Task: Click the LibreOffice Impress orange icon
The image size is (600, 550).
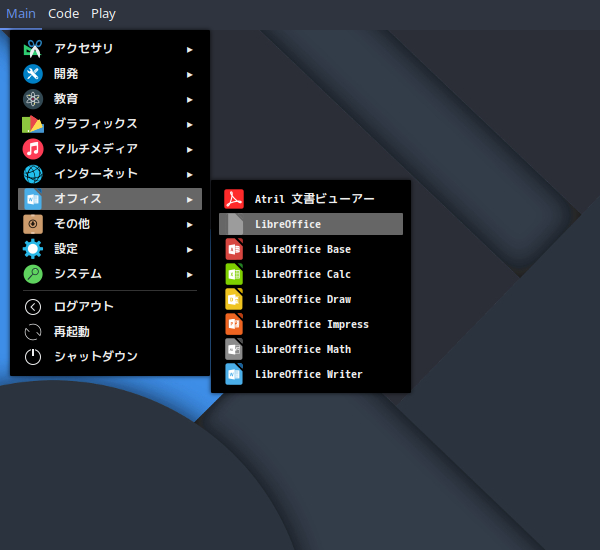Action: [234, 324]
